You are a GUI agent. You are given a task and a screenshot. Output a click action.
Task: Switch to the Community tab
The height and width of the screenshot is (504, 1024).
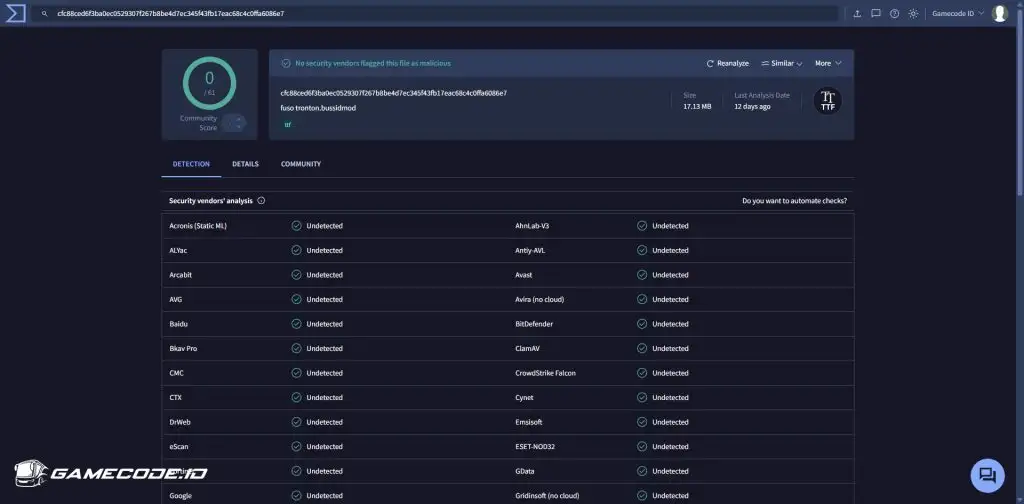pos(301,164)
